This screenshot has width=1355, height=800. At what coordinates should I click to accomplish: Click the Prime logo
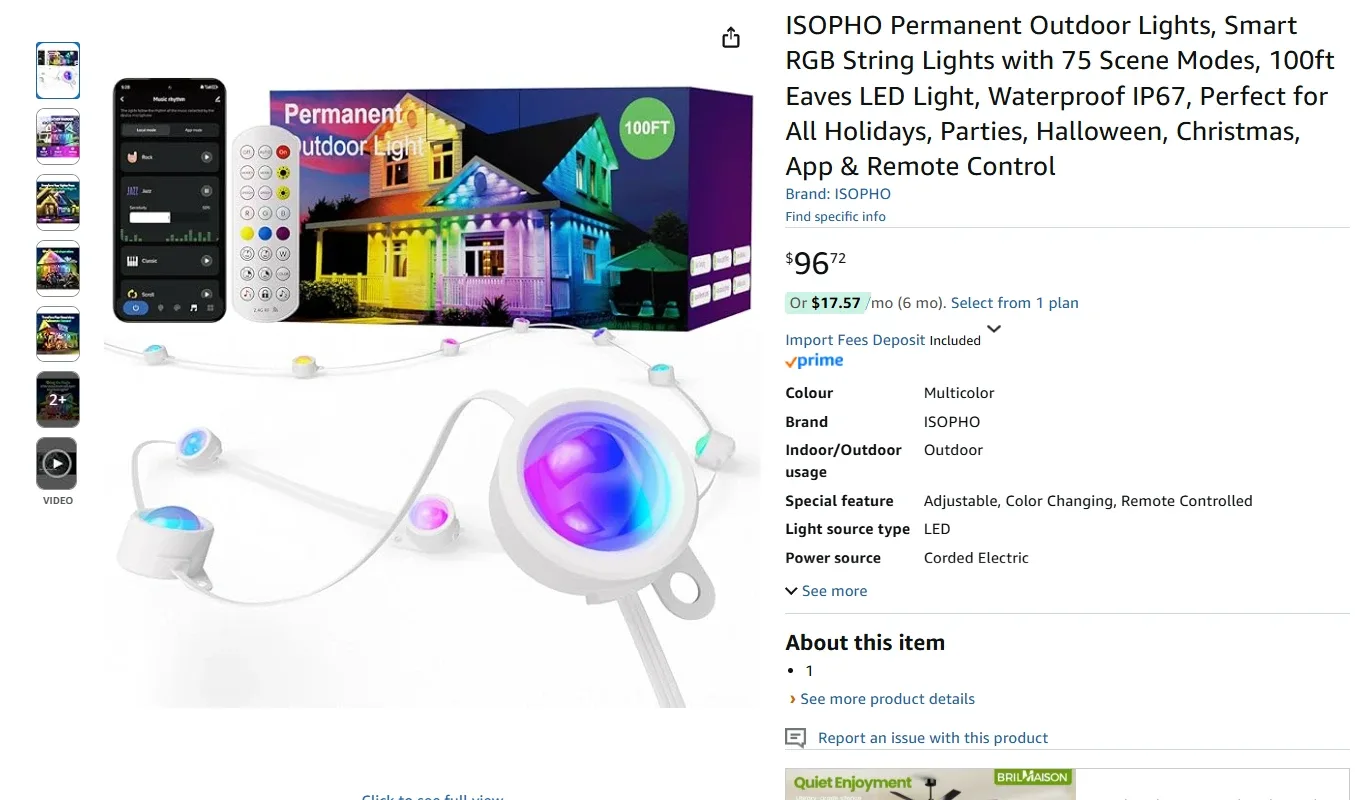(813, 360)
